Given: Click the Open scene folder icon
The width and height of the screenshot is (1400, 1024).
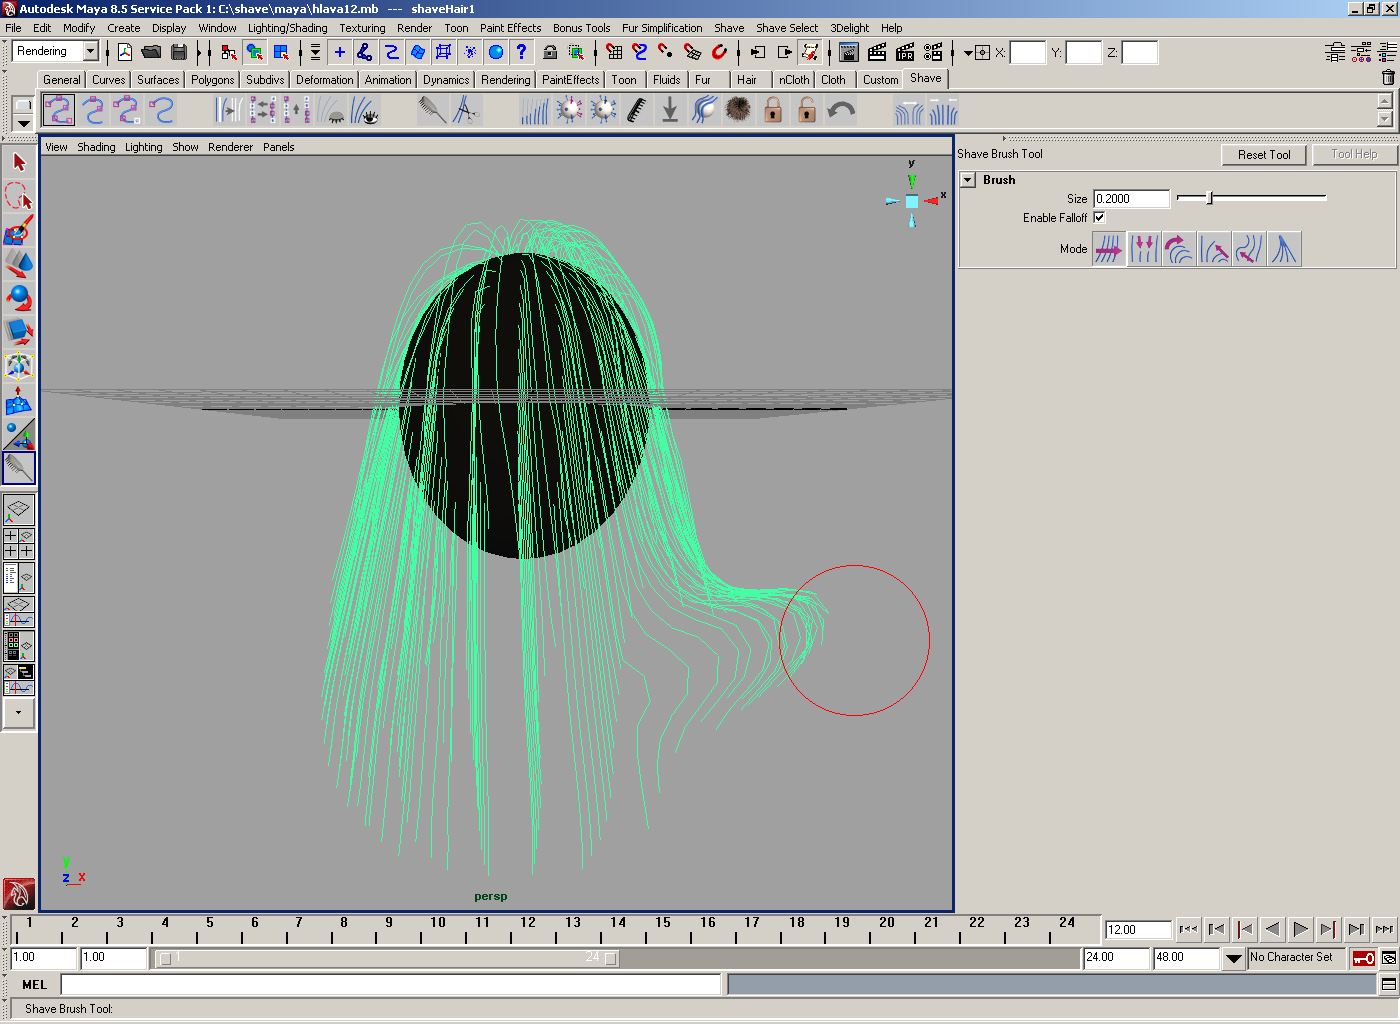Looking at the screenshot, I should [x=152, y=52].
